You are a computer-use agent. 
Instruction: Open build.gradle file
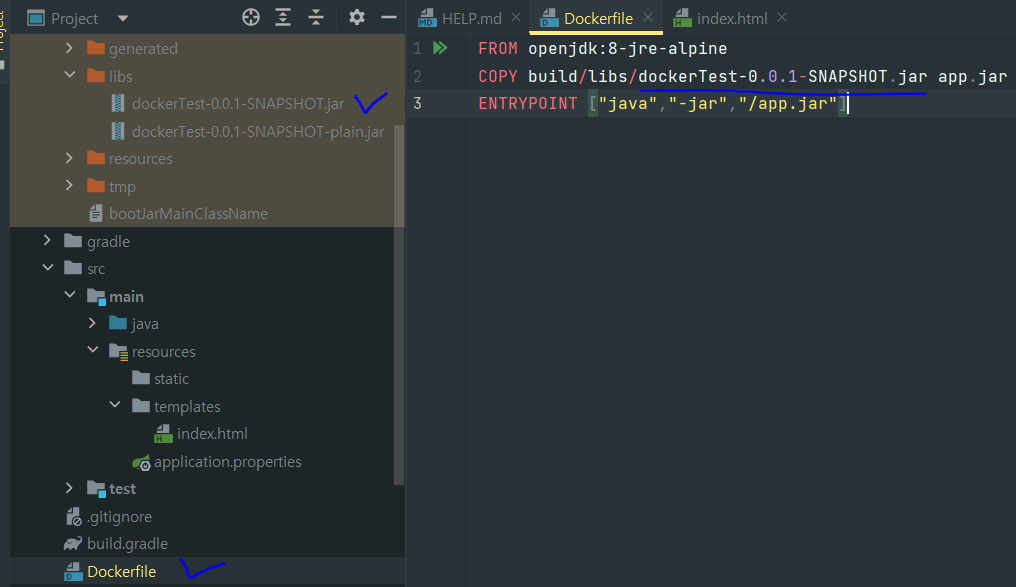click(127, 544)
